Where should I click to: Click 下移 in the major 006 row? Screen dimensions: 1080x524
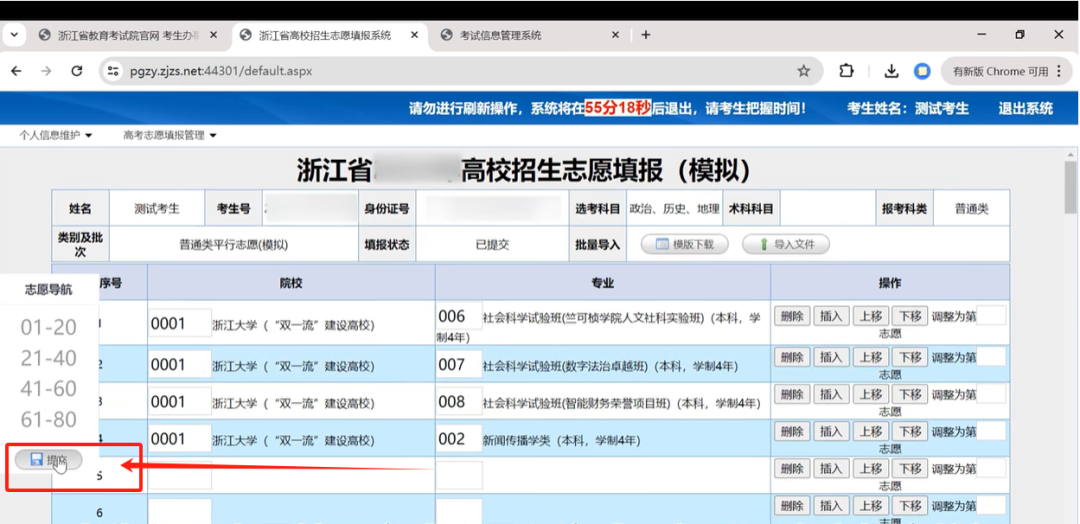[x=909, y=317]
